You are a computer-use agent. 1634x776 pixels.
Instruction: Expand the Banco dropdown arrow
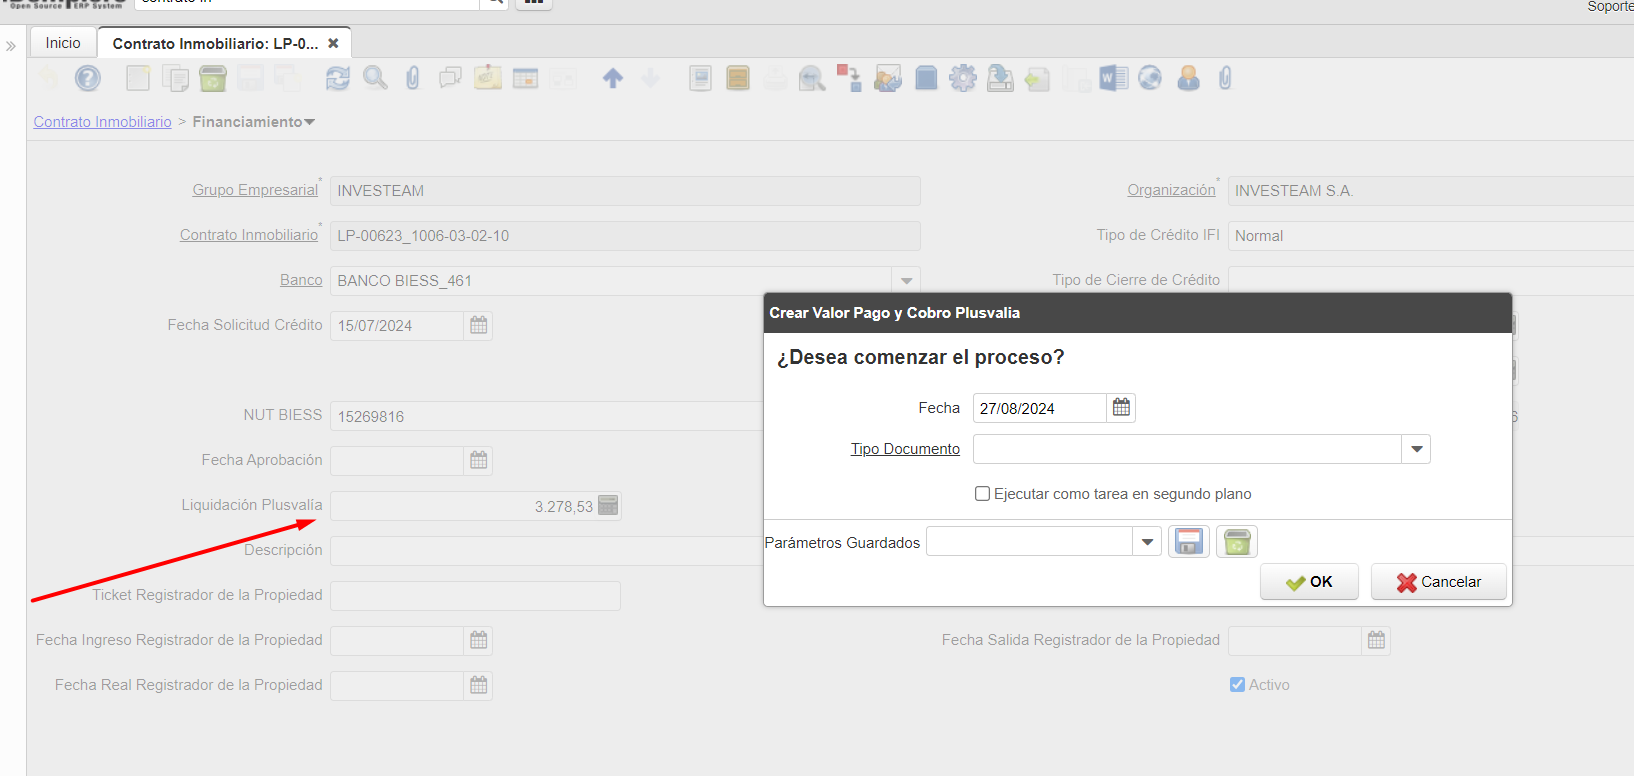906,281
